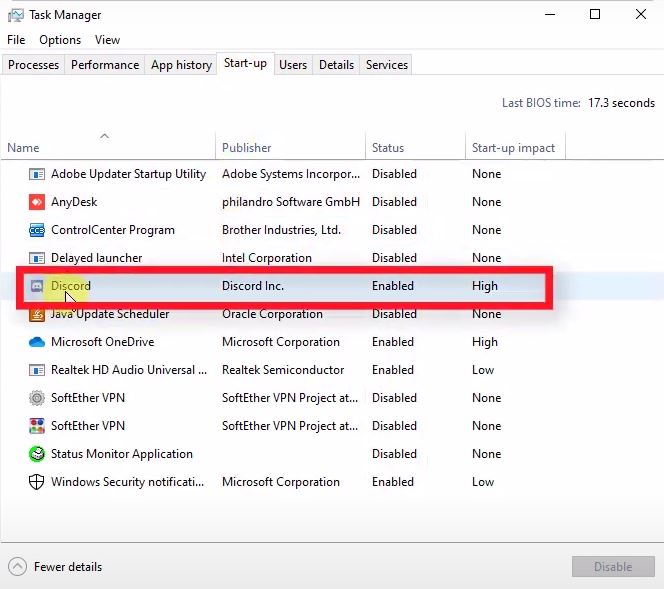Click the colorful SoftEther VPN icon
Screen dimensions: 664x589
[37, 426]
